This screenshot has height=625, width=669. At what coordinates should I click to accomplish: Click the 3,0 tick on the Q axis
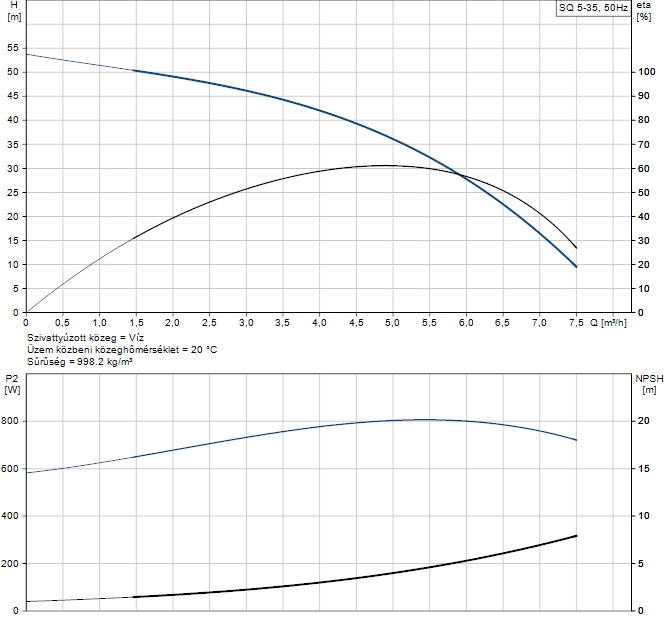click(246, 323)
